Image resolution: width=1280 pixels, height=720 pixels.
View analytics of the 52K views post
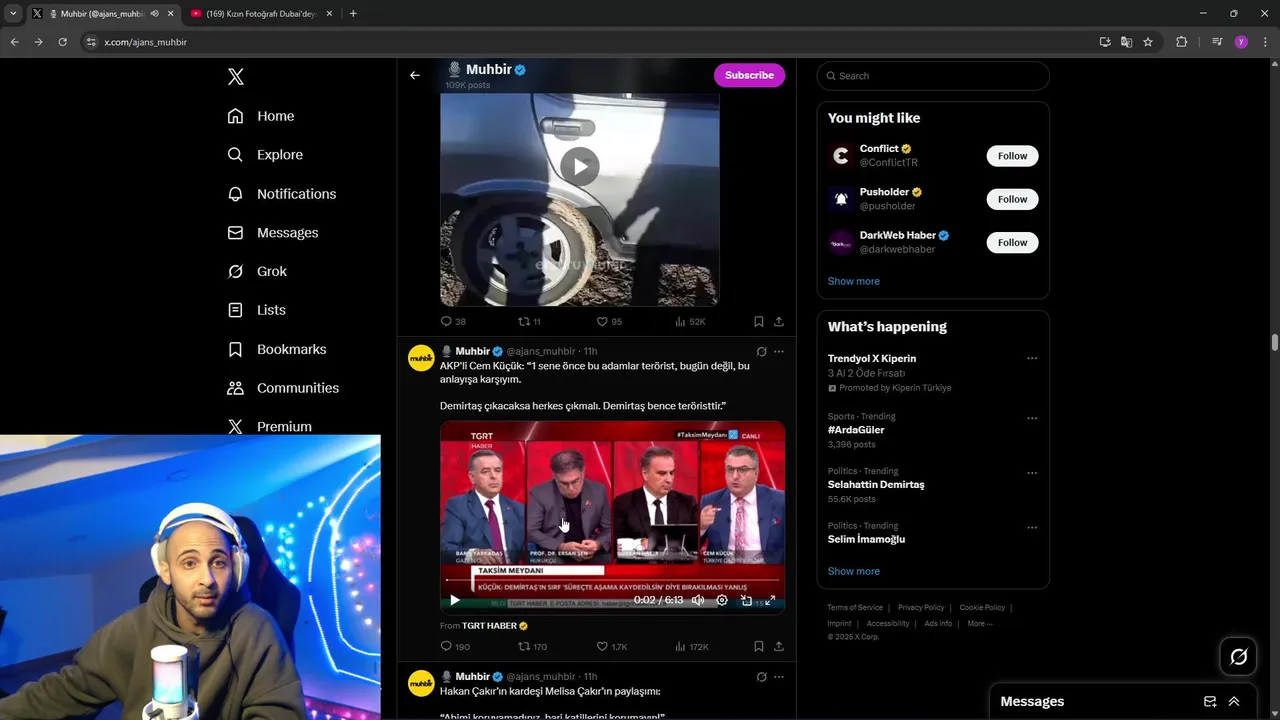coord(690,321)
